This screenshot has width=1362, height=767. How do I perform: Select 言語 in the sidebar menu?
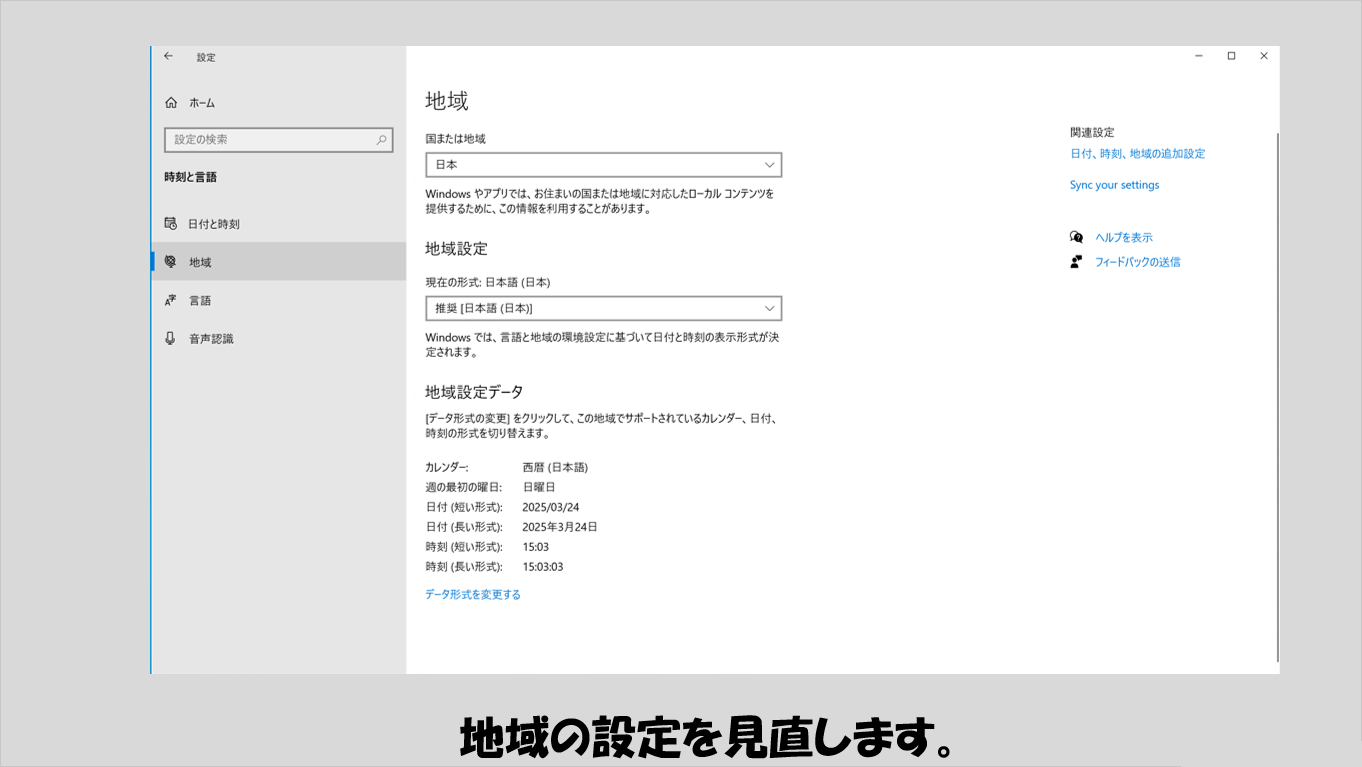200,300
